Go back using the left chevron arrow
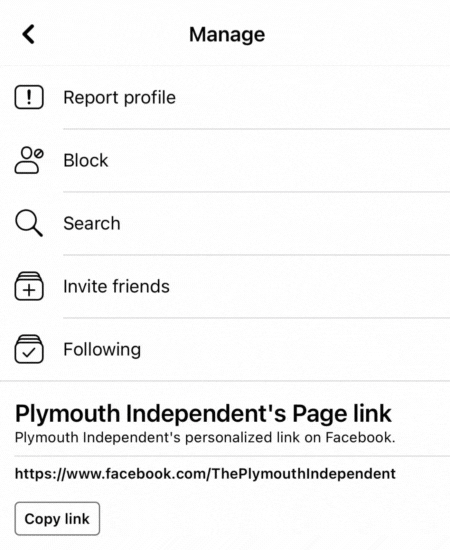Viewport: 450px width, 550px height. click(29, 34)
